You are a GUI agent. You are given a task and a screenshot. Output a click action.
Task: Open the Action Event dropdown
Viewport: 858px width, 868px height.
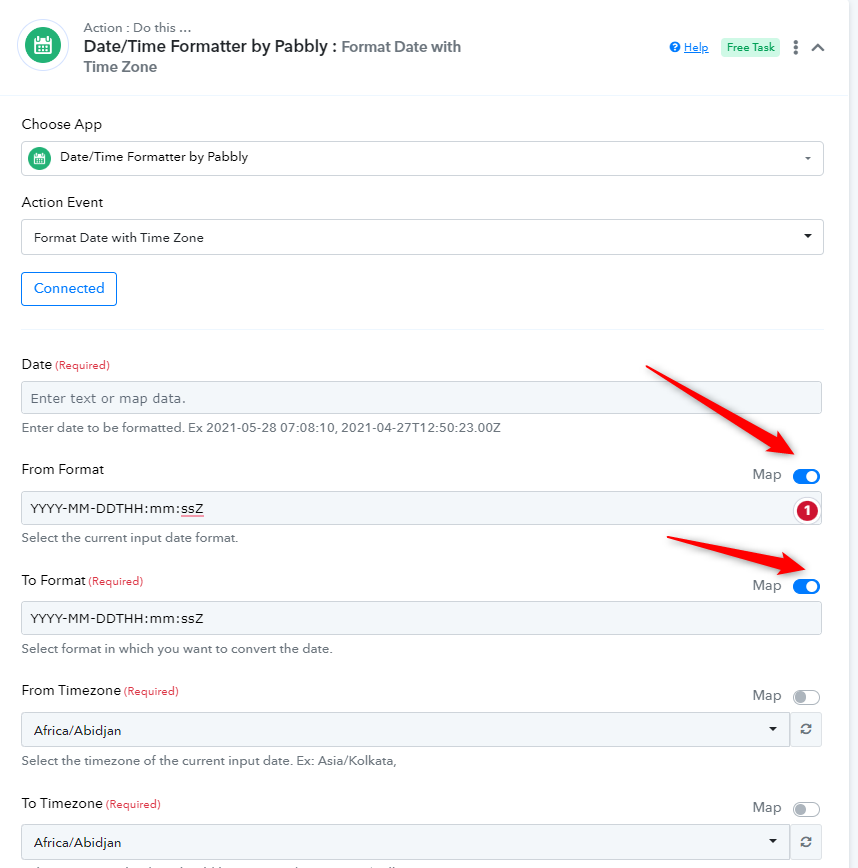[422, 237]
